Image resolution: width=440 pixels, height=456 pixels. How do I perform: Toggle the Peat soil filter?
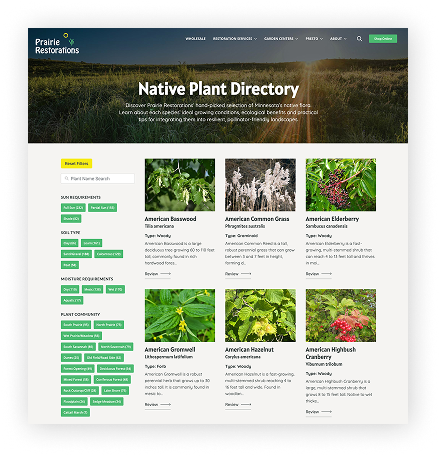70,265
